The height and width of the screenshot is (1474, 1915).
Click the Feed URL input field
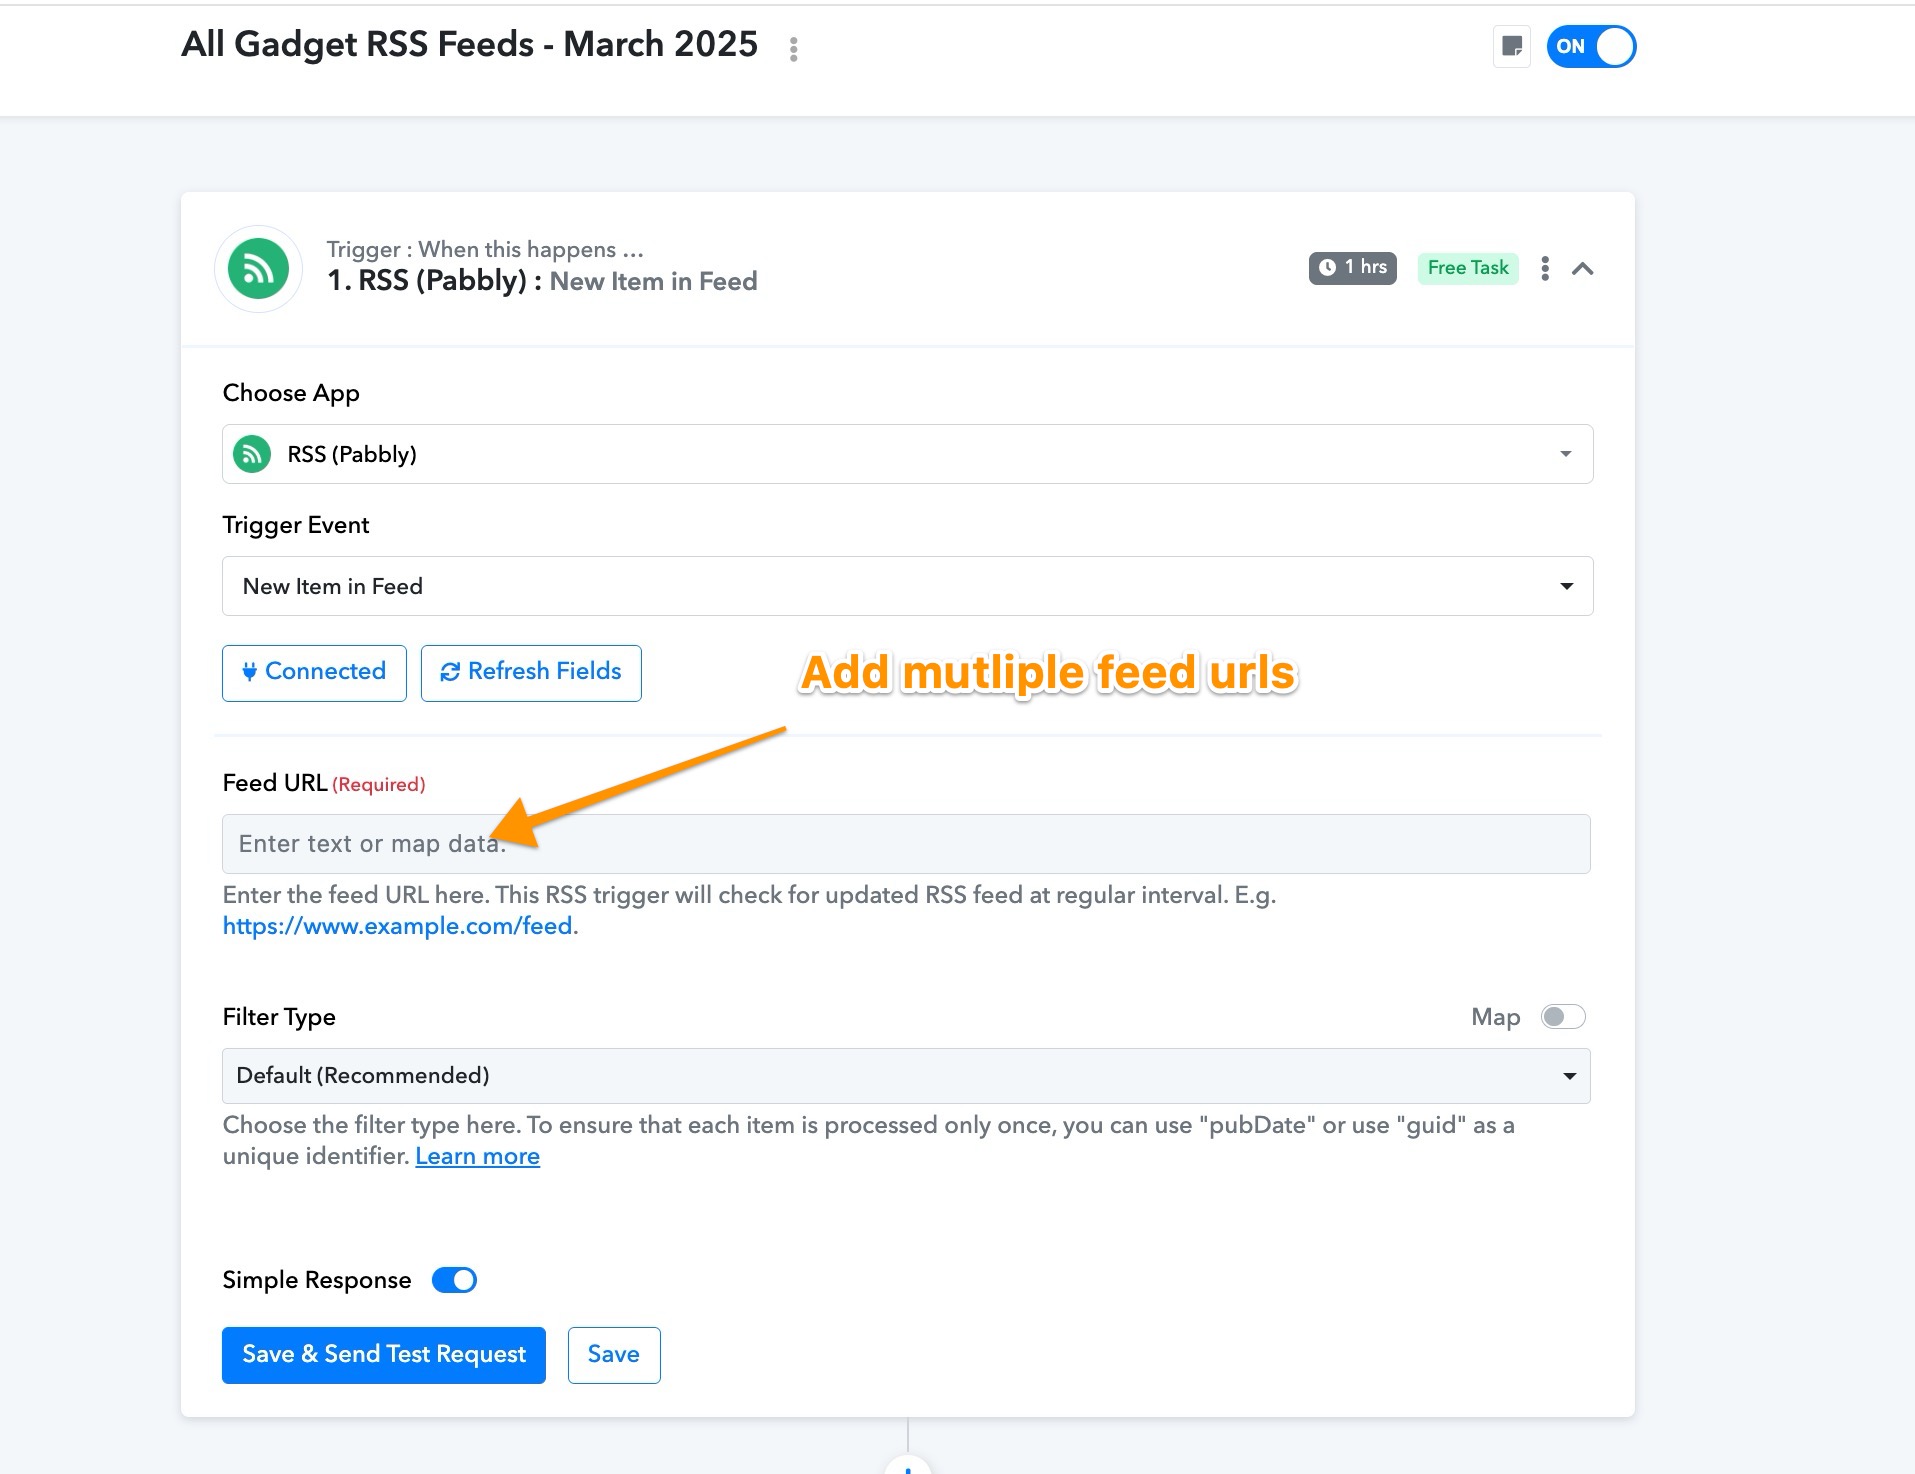906,844
